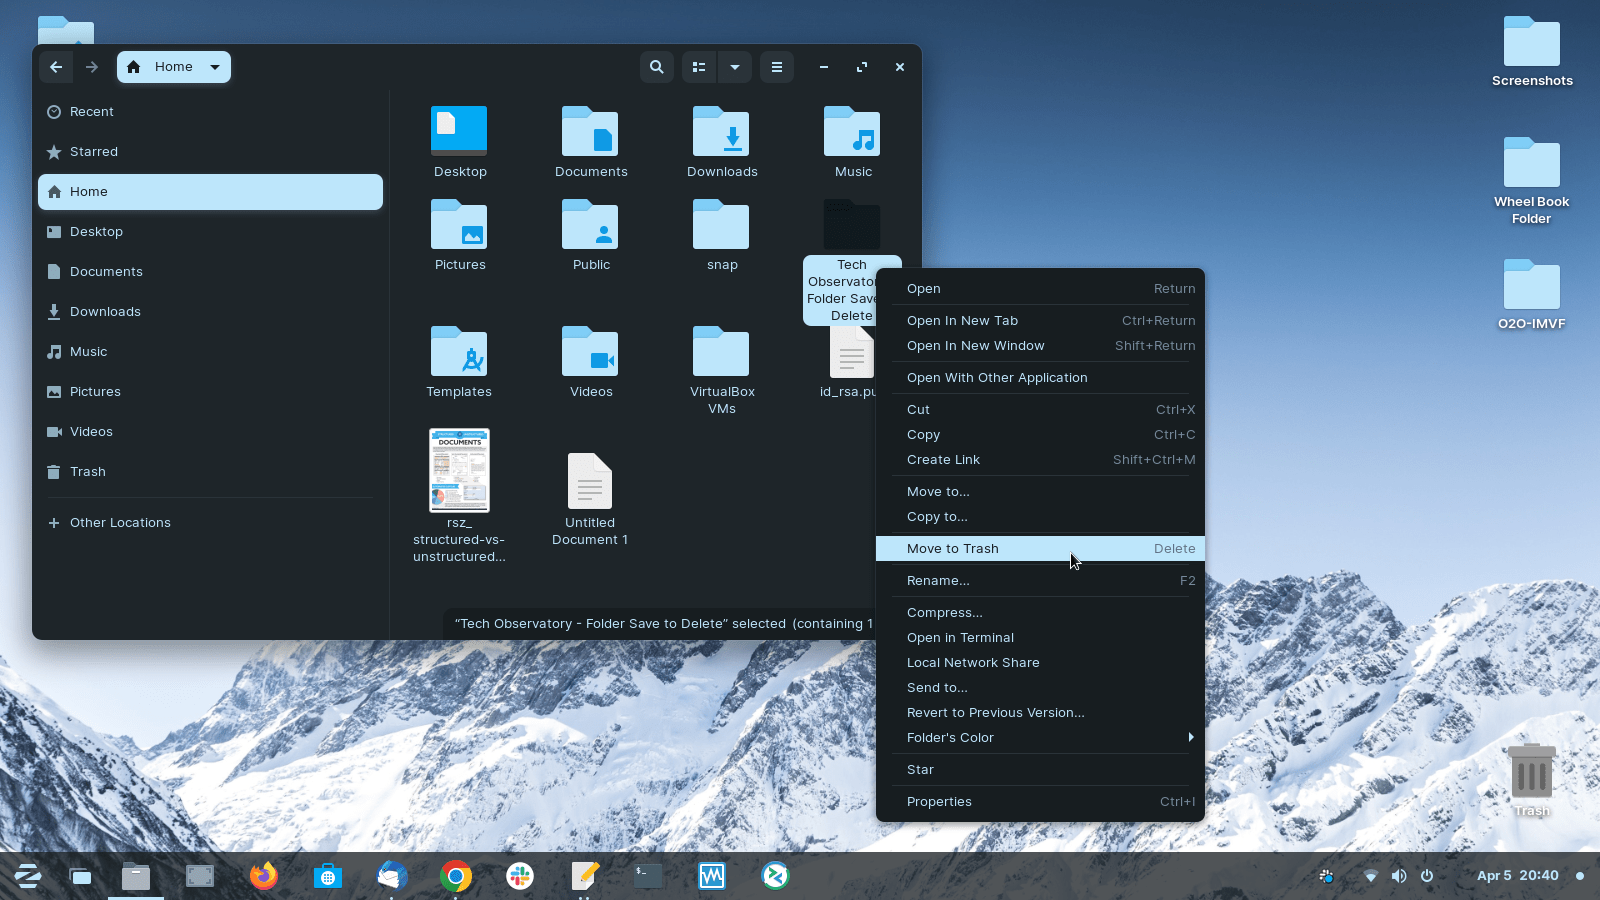
Task: Adjust the volume control in the system tray
Action: [x=1399, y=876]
